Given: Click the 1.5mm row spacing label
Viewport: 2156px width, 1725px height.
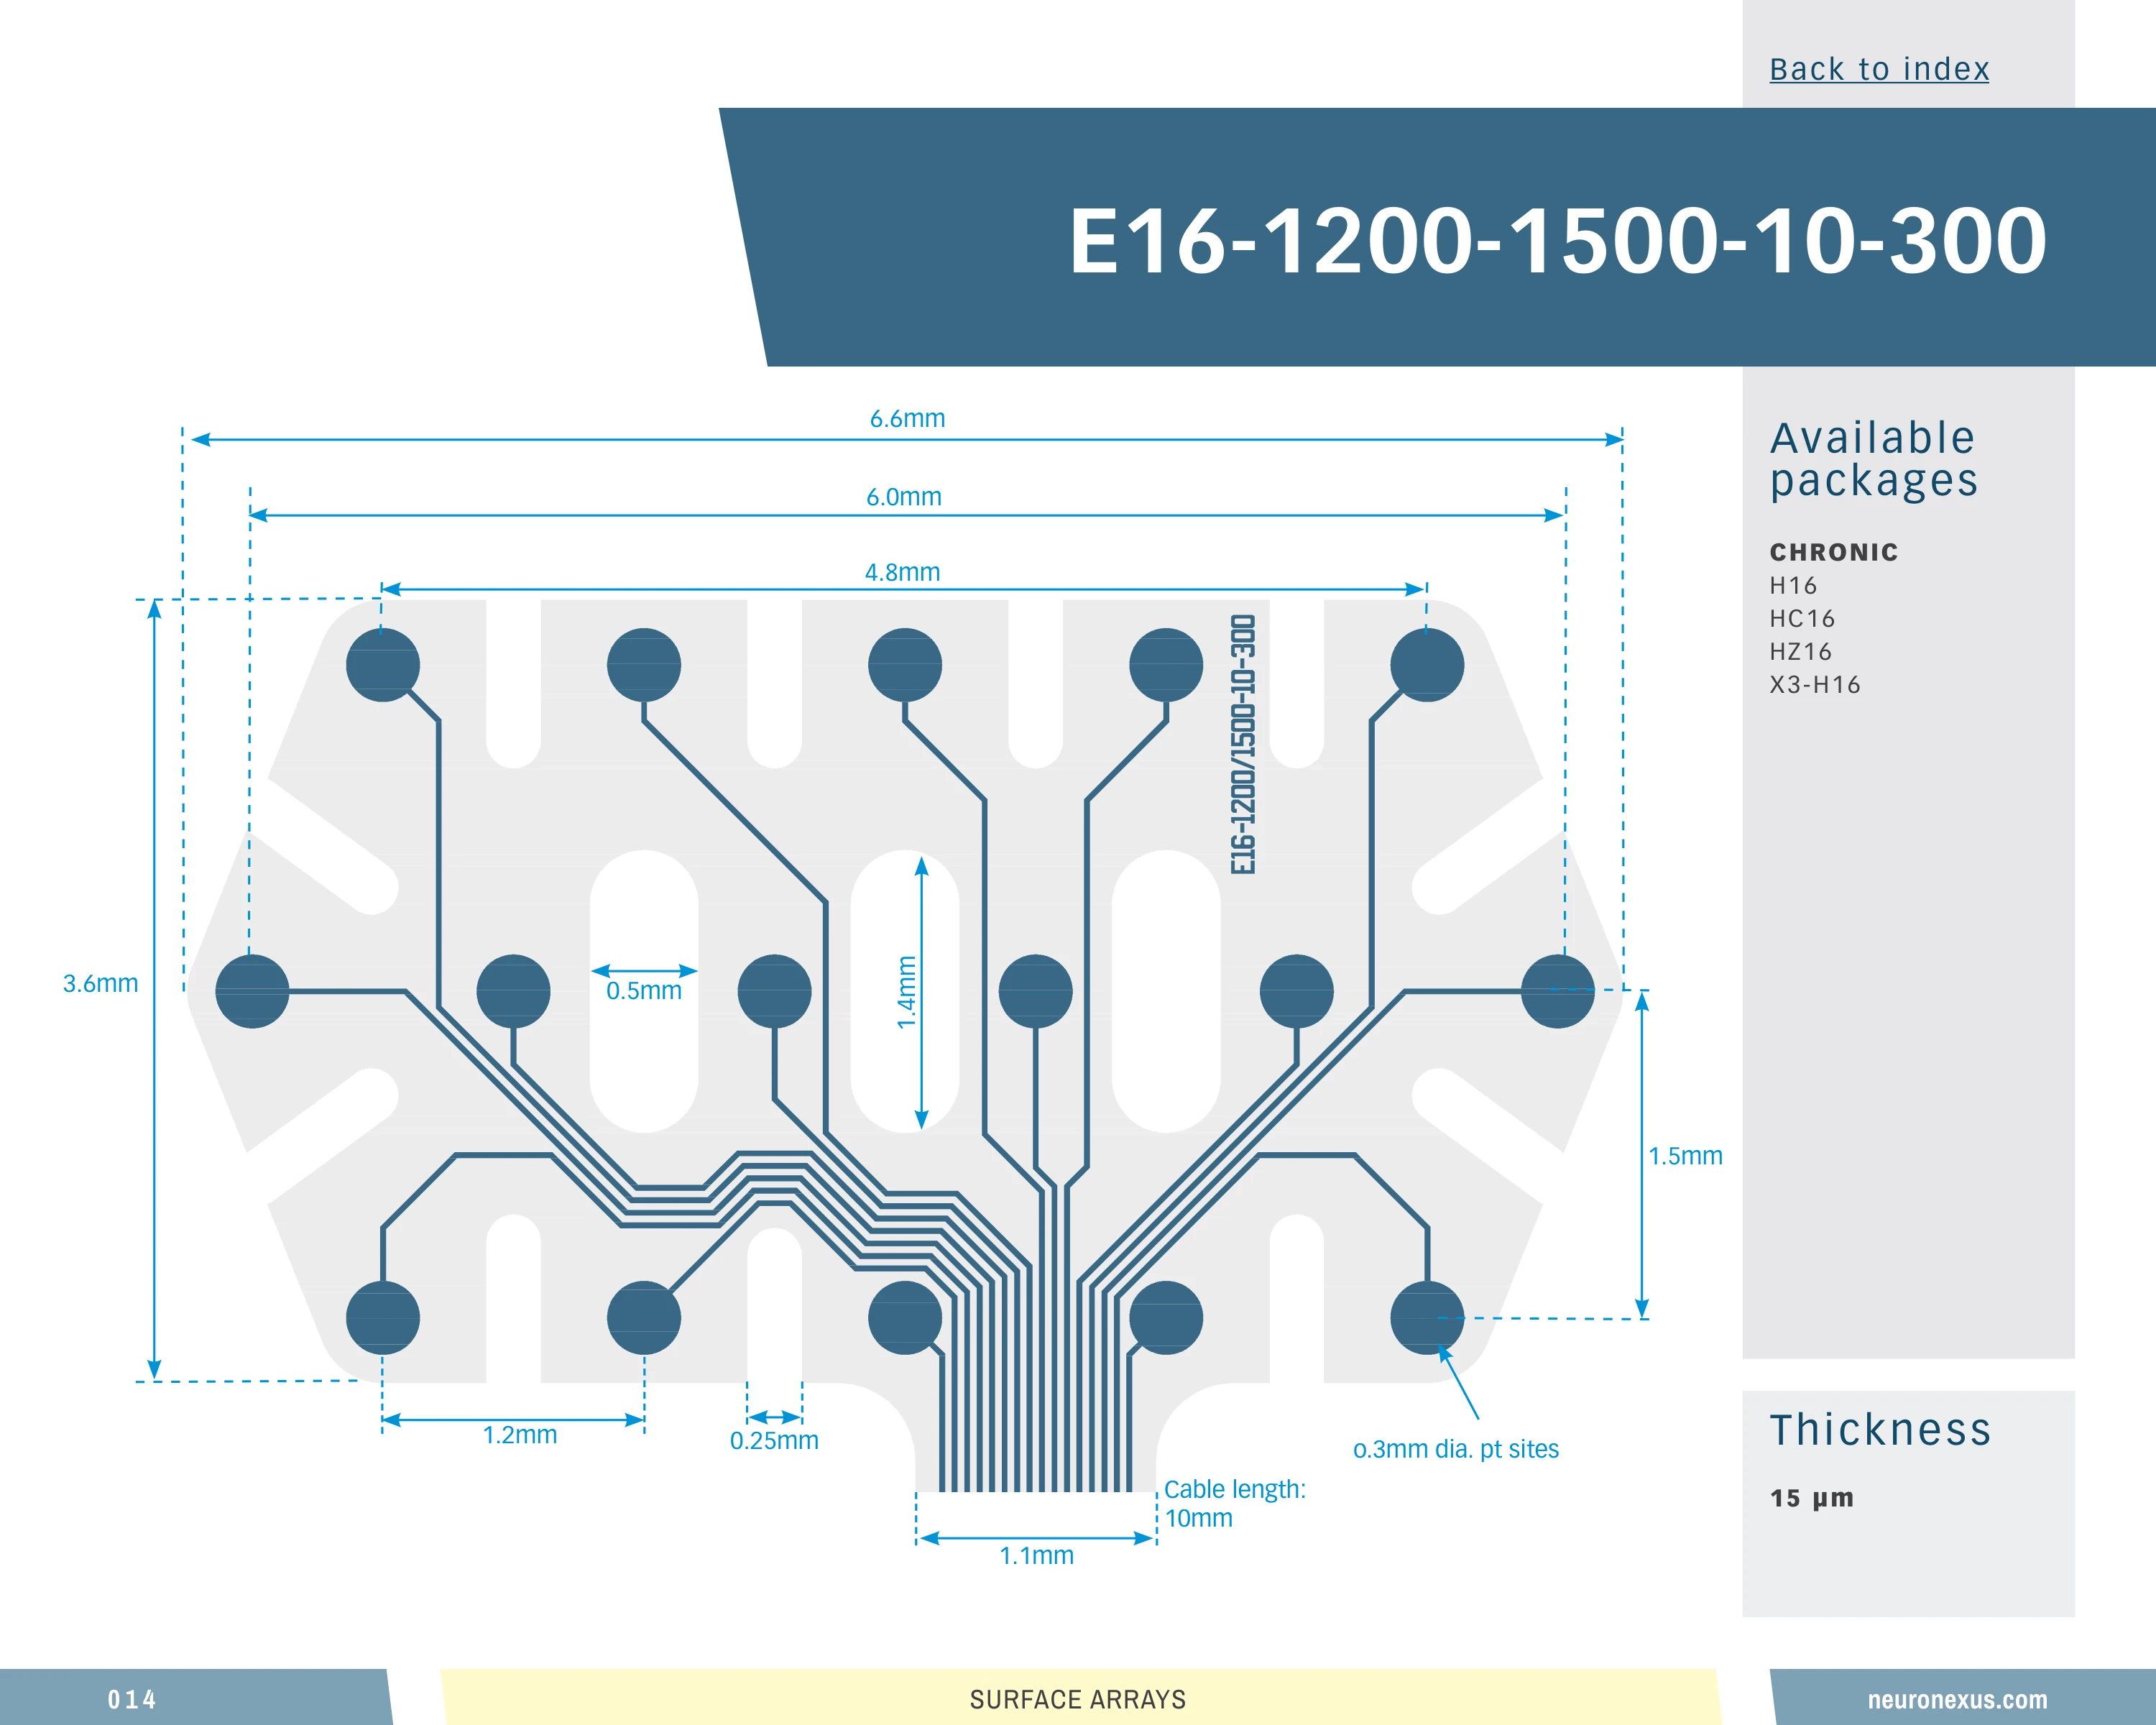Looking at the screenshot, I should (1685, 1156).
